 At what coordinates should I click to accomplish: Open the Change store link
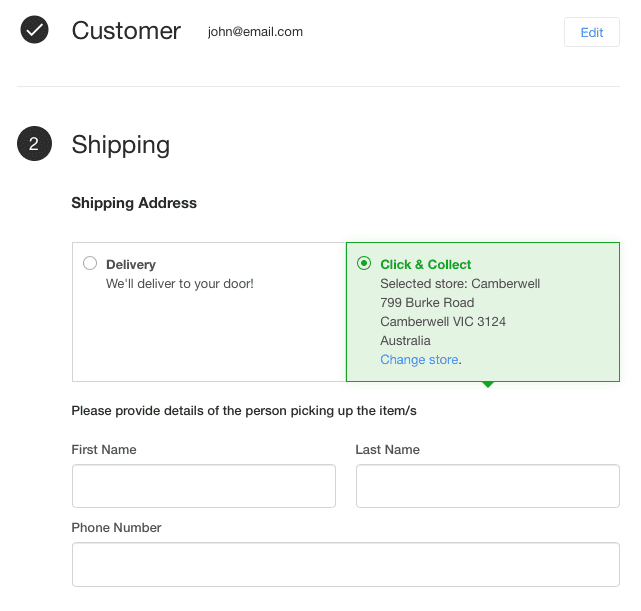click(x=419, y=360)
